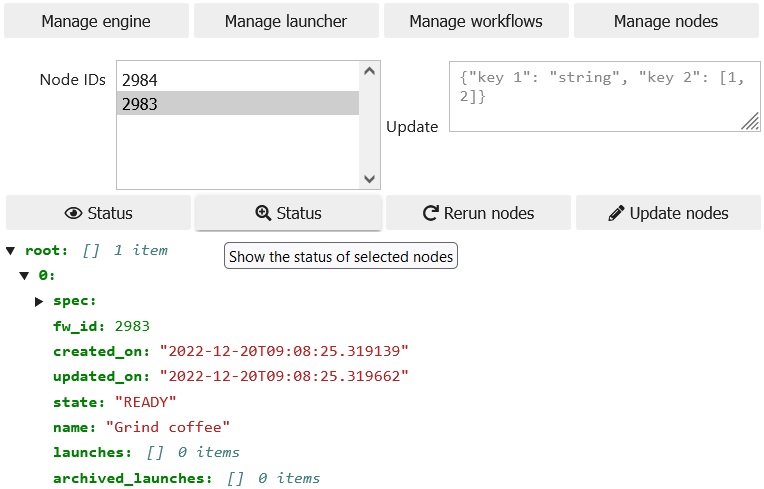Click the created_on timestamp value
Screen dimensions: 764x489
click(x=284, y=351)
